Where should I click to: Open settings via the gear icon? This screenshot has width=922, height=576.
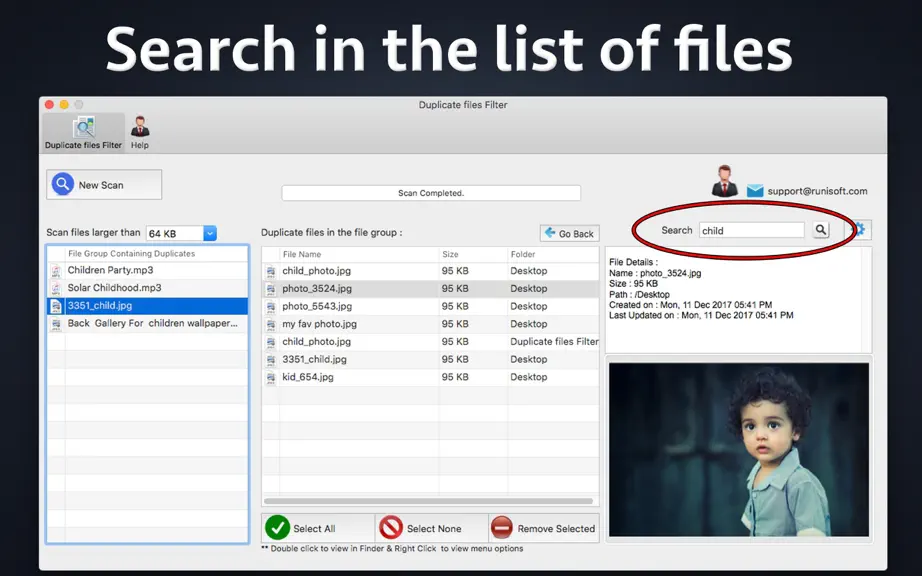pyautogui.click(x=860, y=230)
